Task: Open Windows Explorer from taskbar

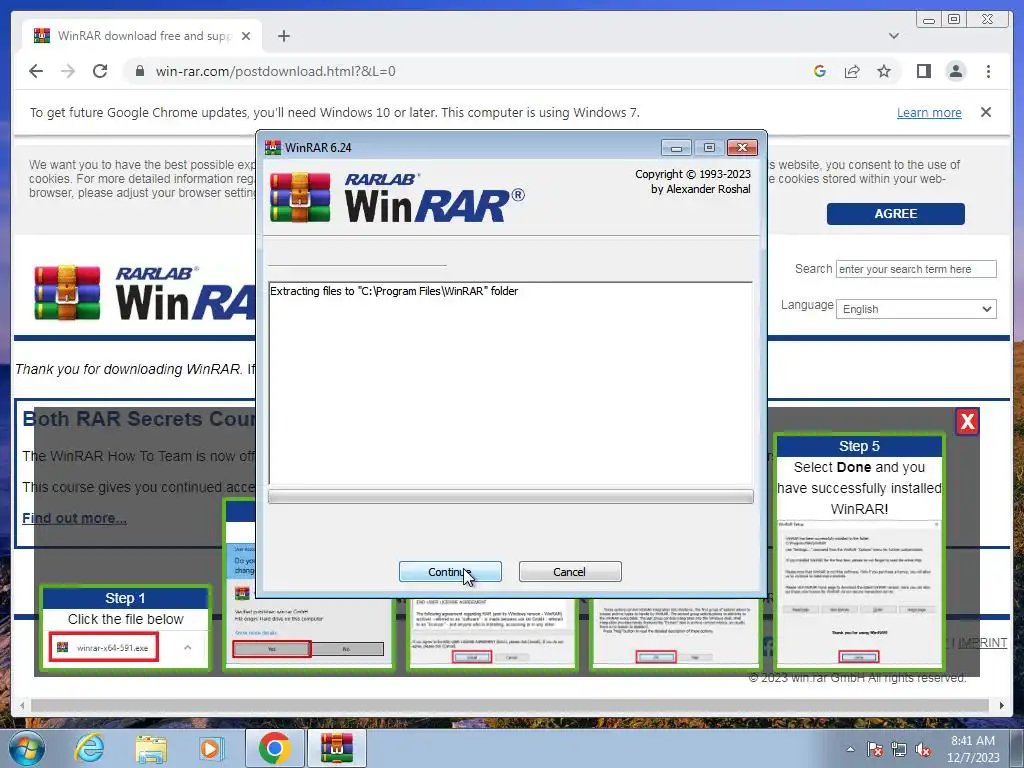Action: (x=151, y=748)
